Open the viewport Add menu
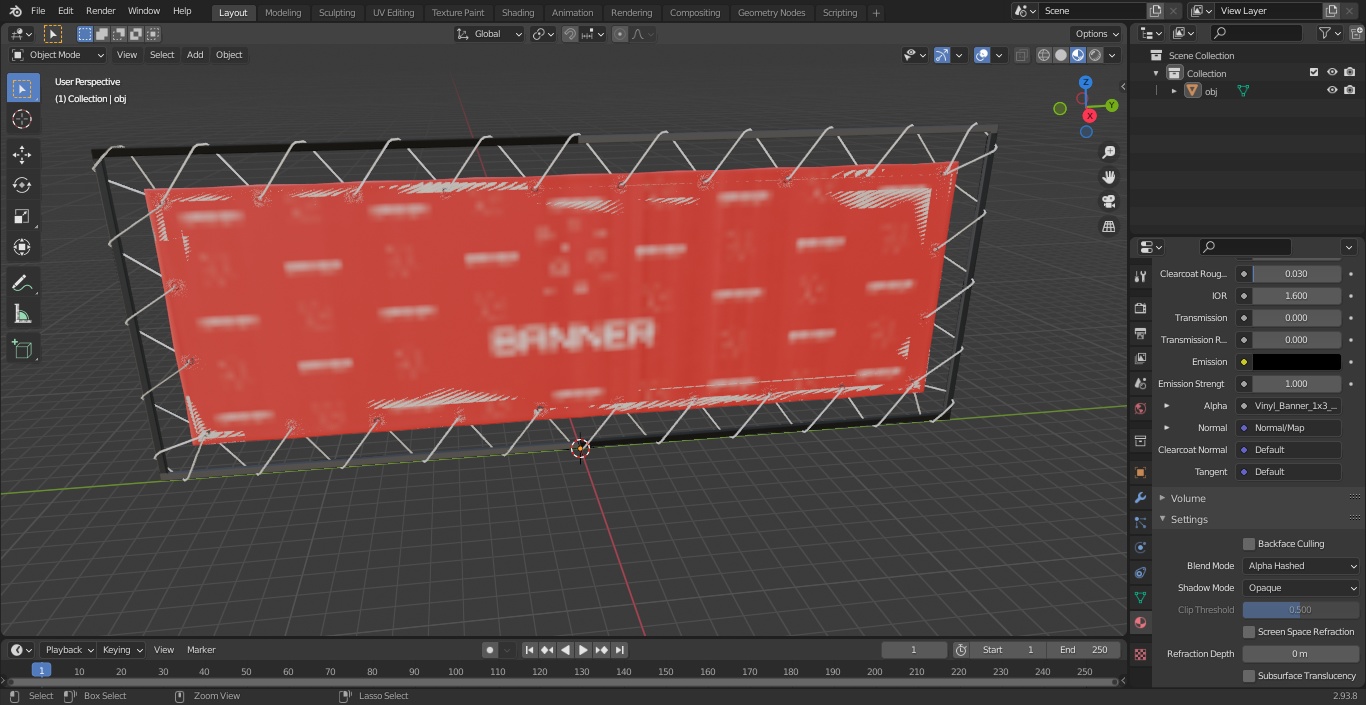1366x705 pixels. pos(195,55)
